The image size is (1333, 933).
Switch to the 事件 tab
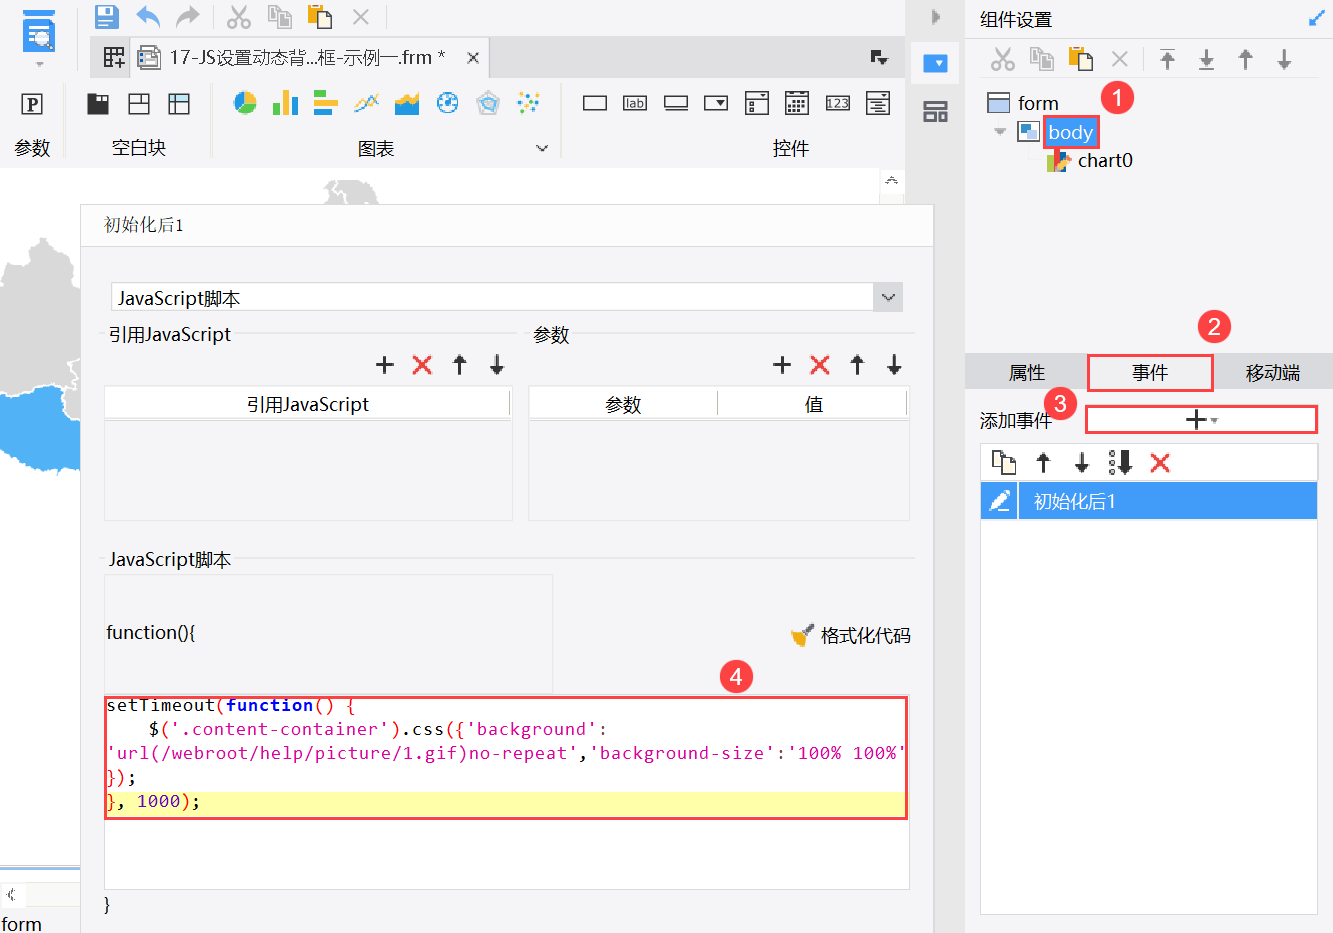tap(1150, 373)
